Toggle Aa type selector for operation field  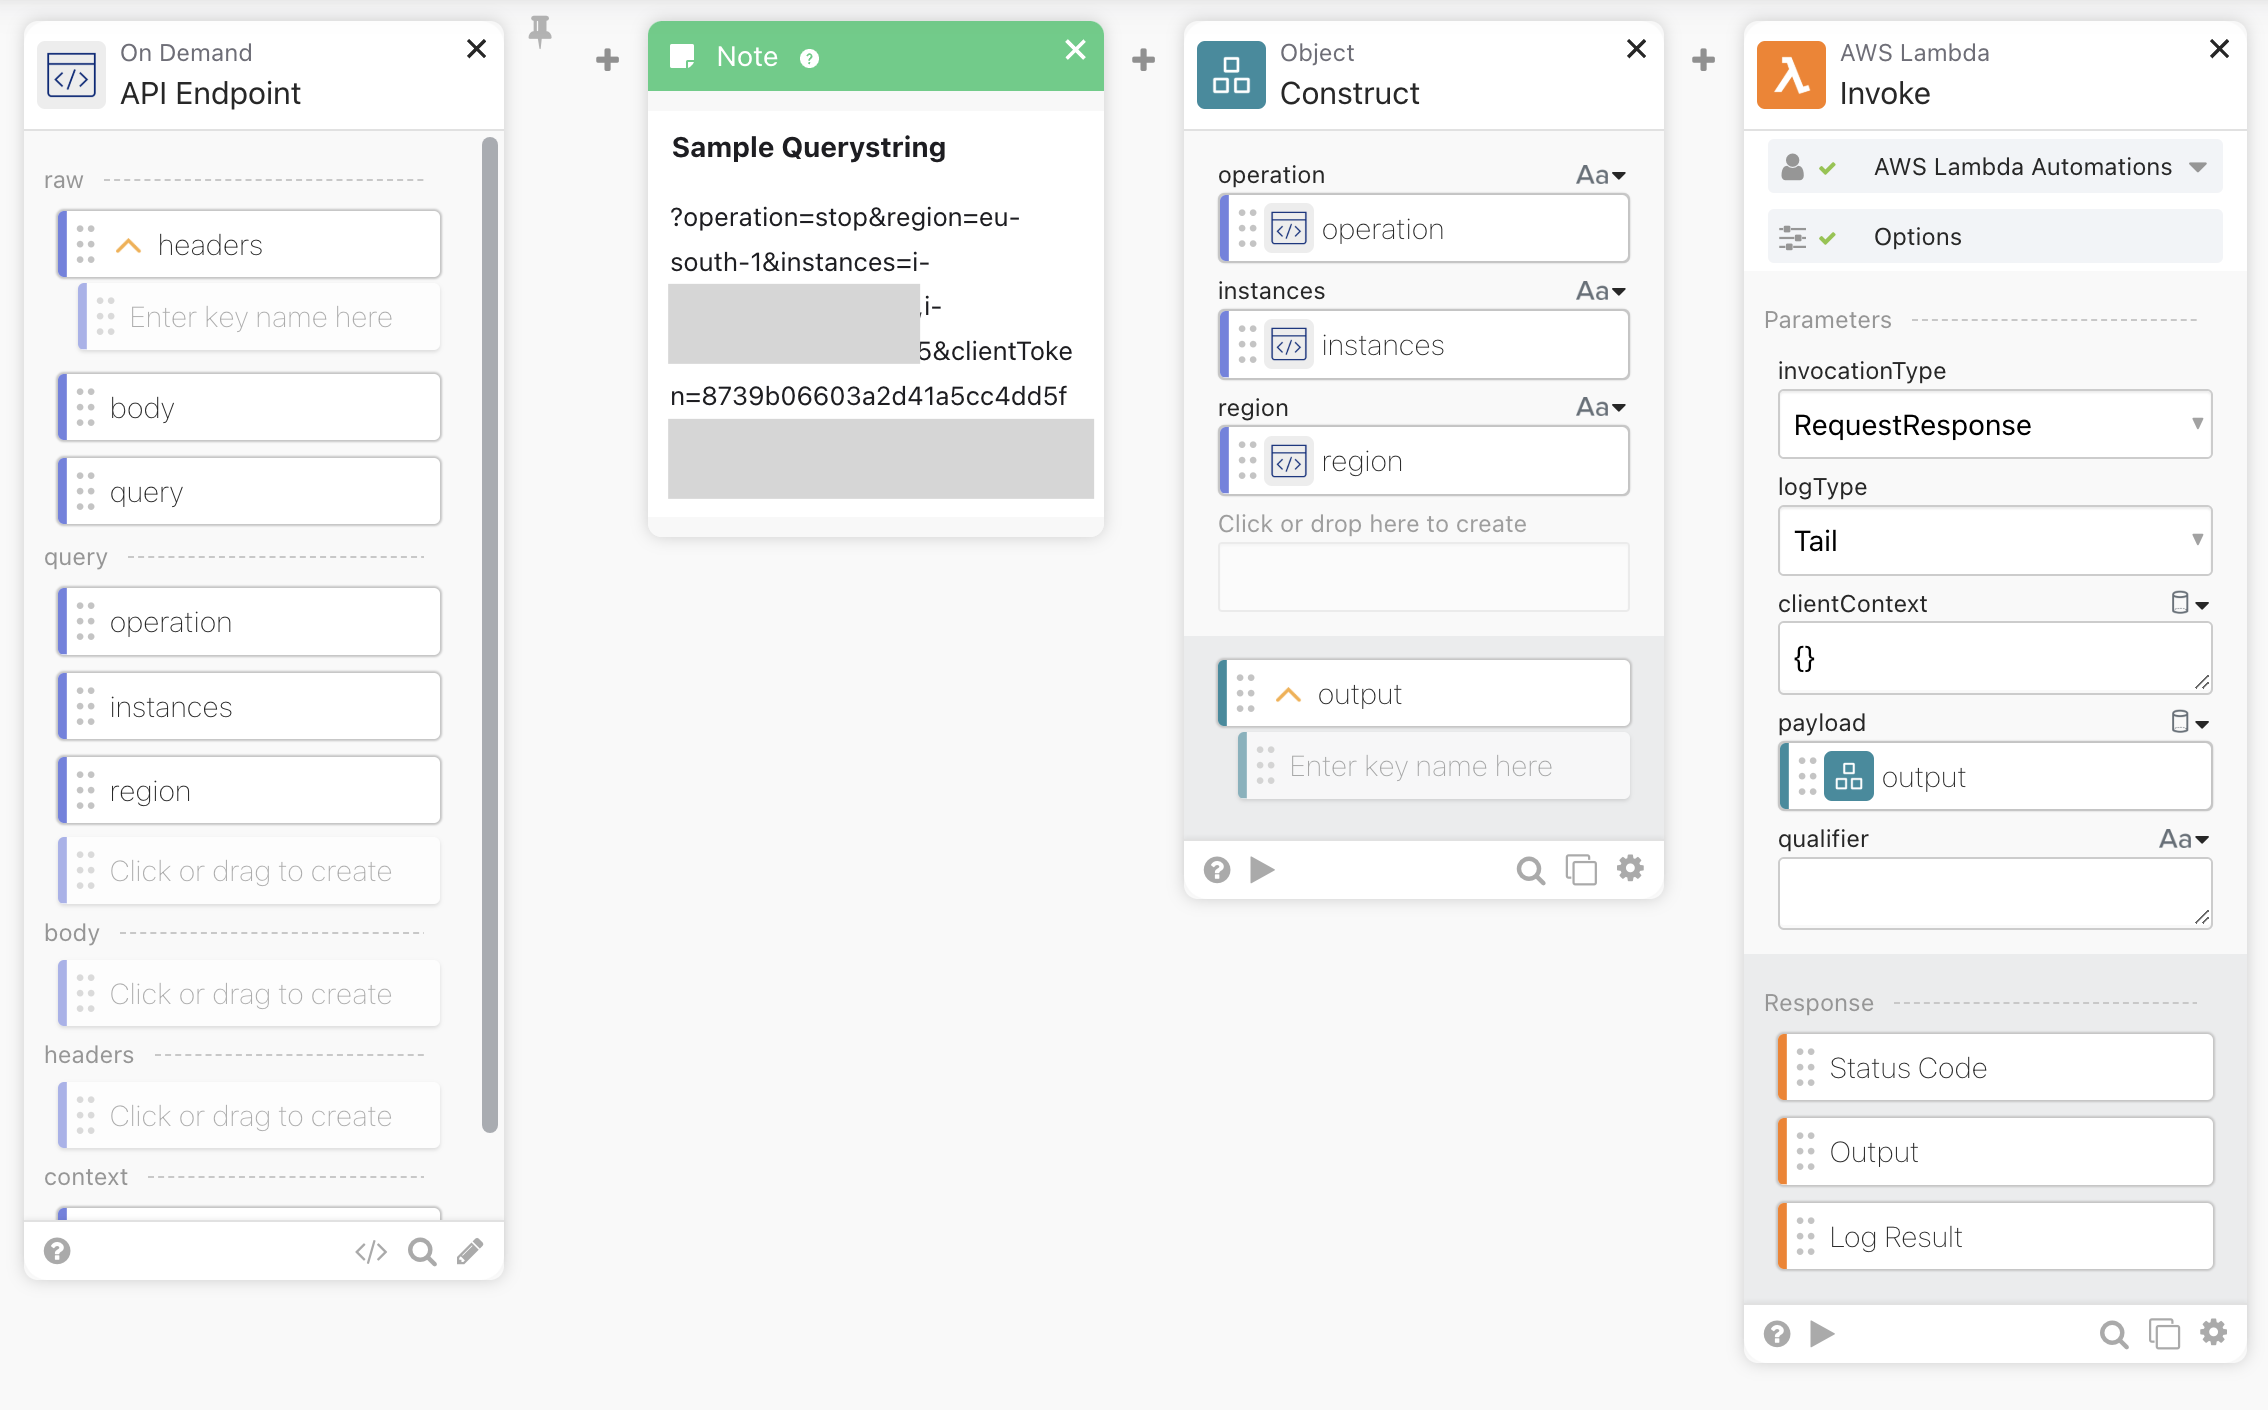[x=1600, y=175]
